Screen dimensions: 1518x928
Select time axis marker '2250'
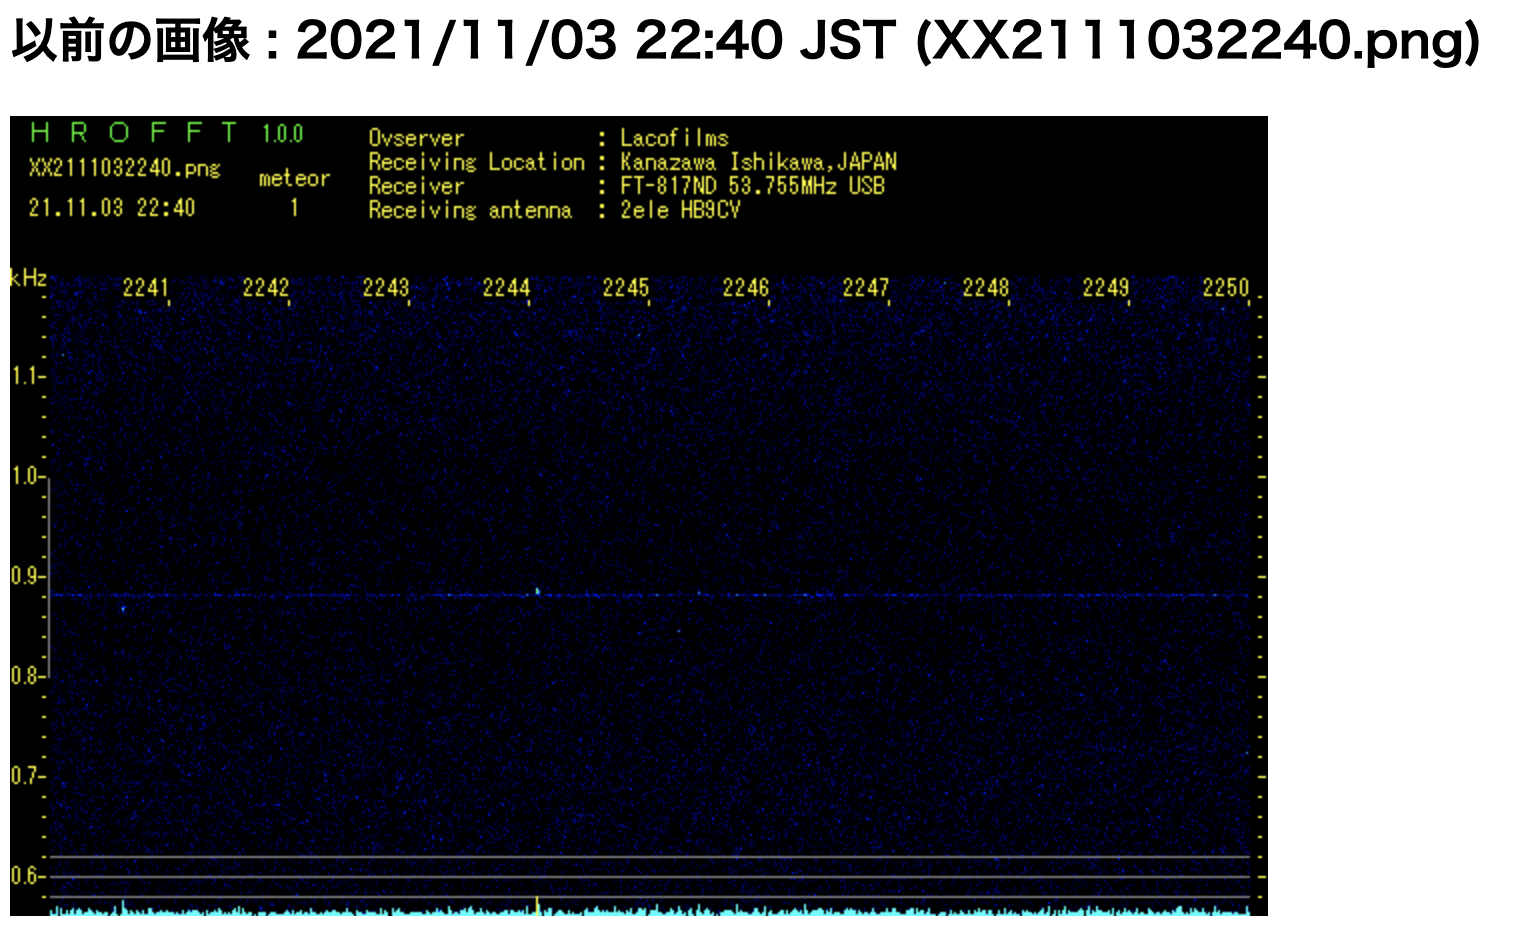(1226, 288)
